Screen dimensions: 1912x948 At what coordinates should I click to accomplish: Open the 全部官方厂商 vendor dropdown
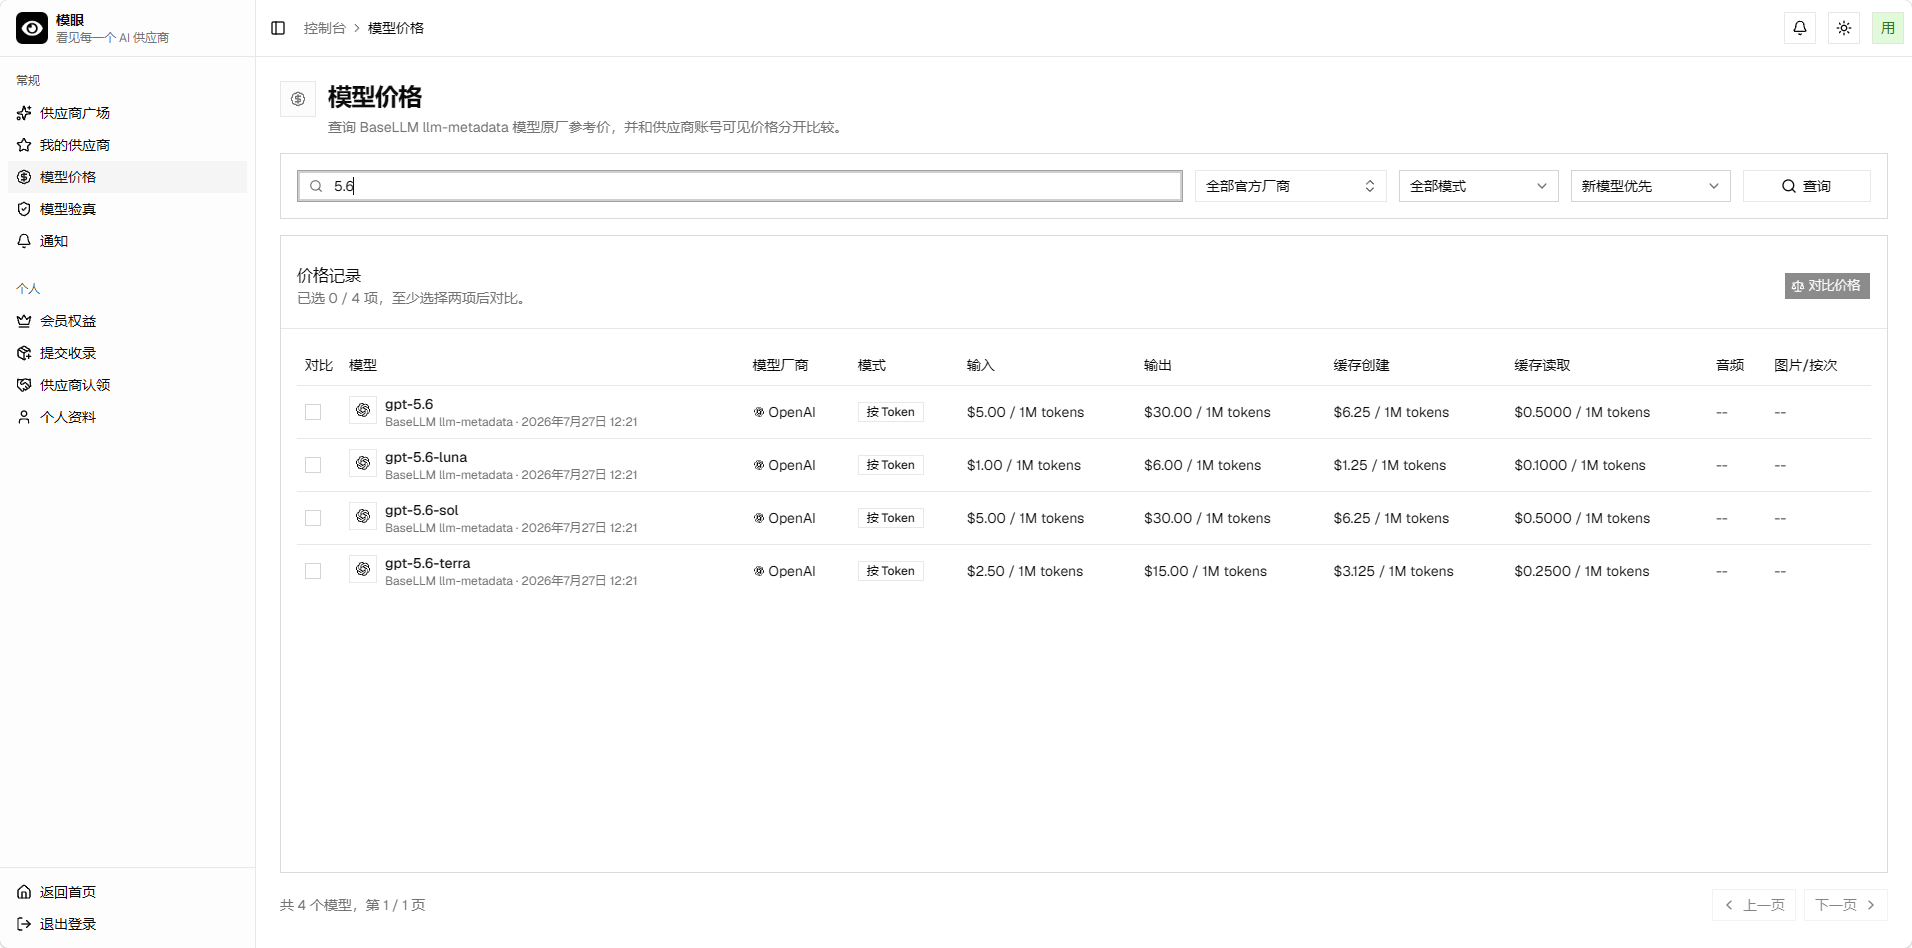tap(1290, 186)
